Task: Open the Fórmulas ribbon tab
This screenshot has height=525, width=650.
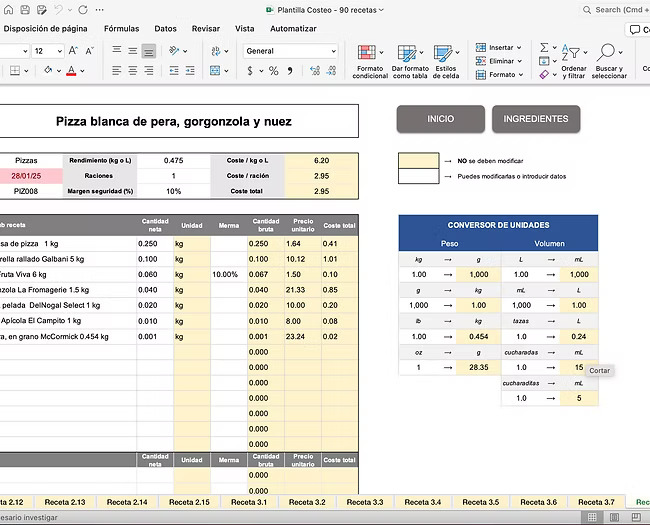Action: pos(122,29)
